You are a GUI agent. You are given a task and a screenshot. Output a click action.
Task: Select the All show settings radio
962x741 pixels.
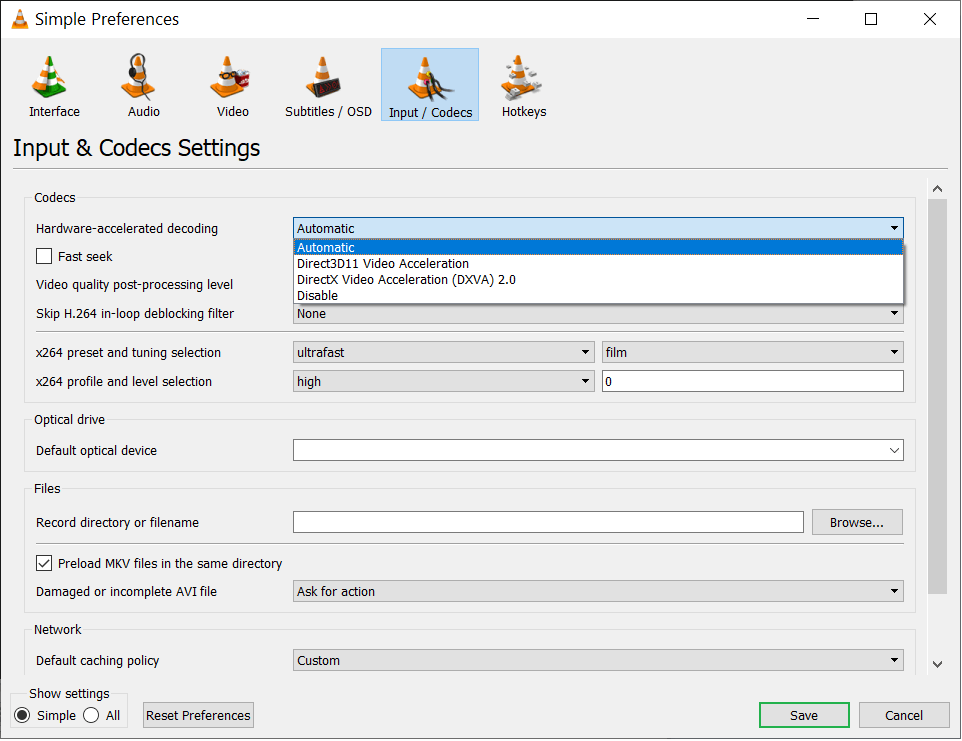pyautogui.click(x=91, y=716)
